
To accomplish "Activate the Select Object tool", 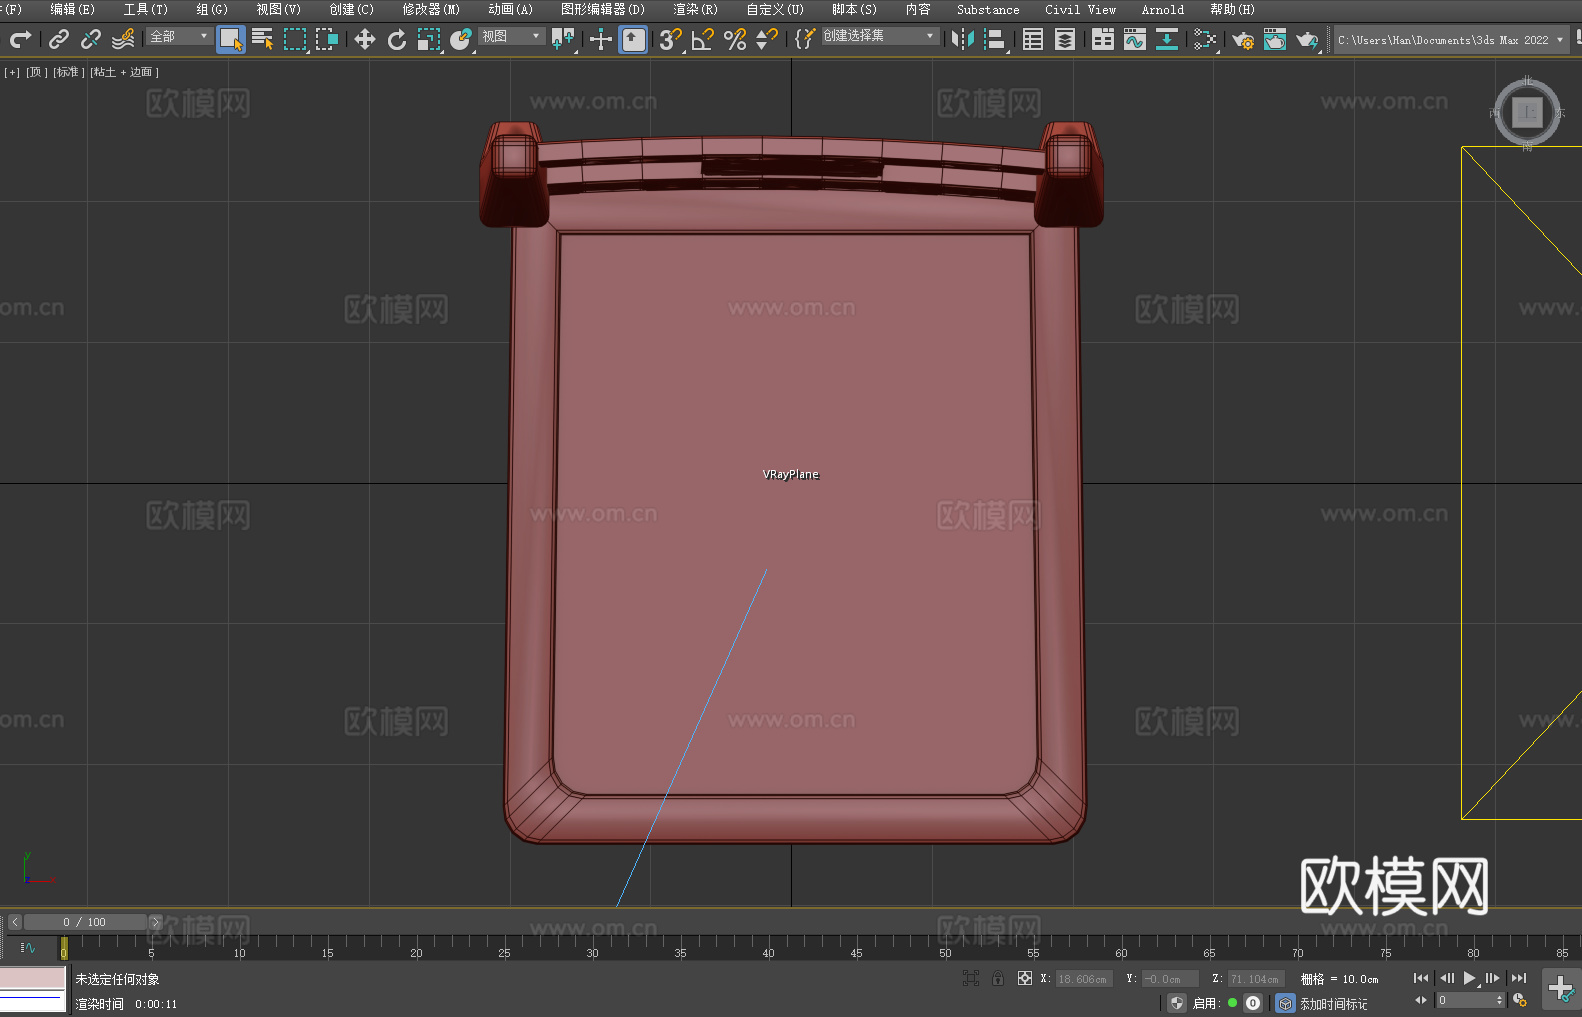I will 231,39.
